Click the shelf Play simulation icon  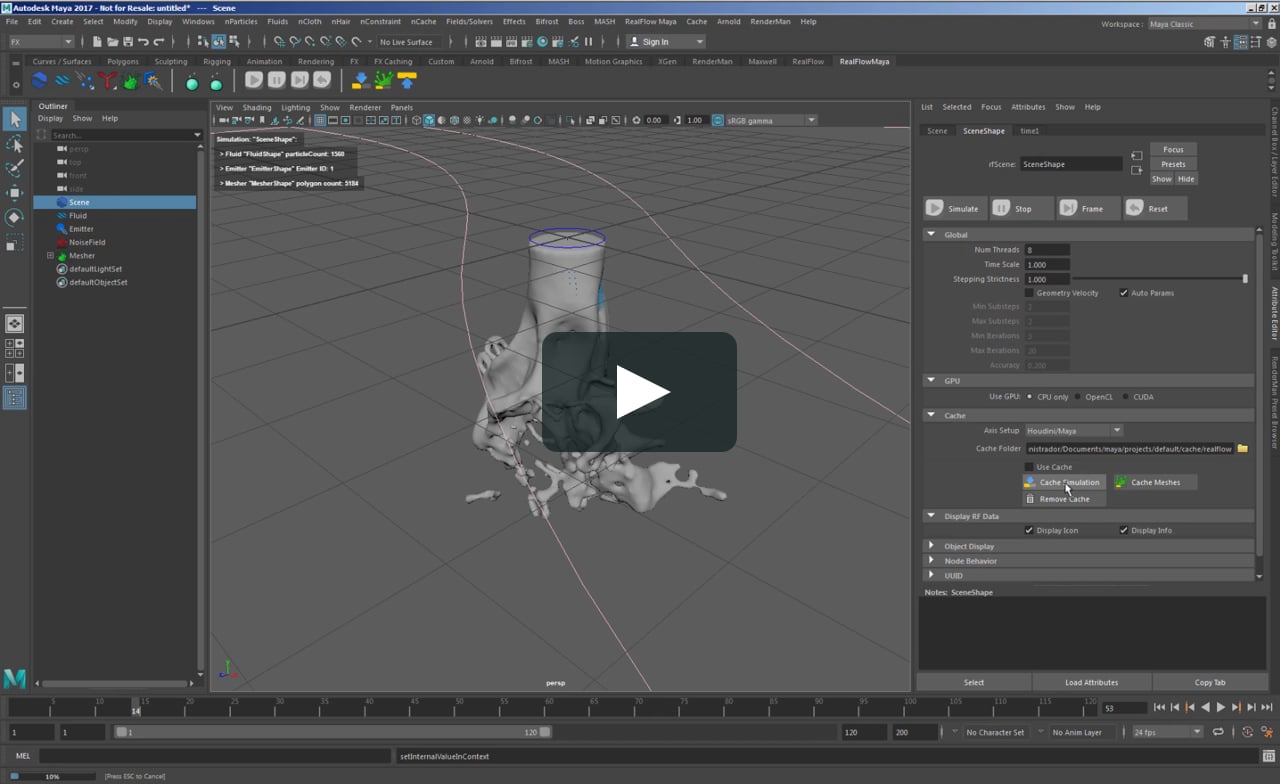click(254, 80)
